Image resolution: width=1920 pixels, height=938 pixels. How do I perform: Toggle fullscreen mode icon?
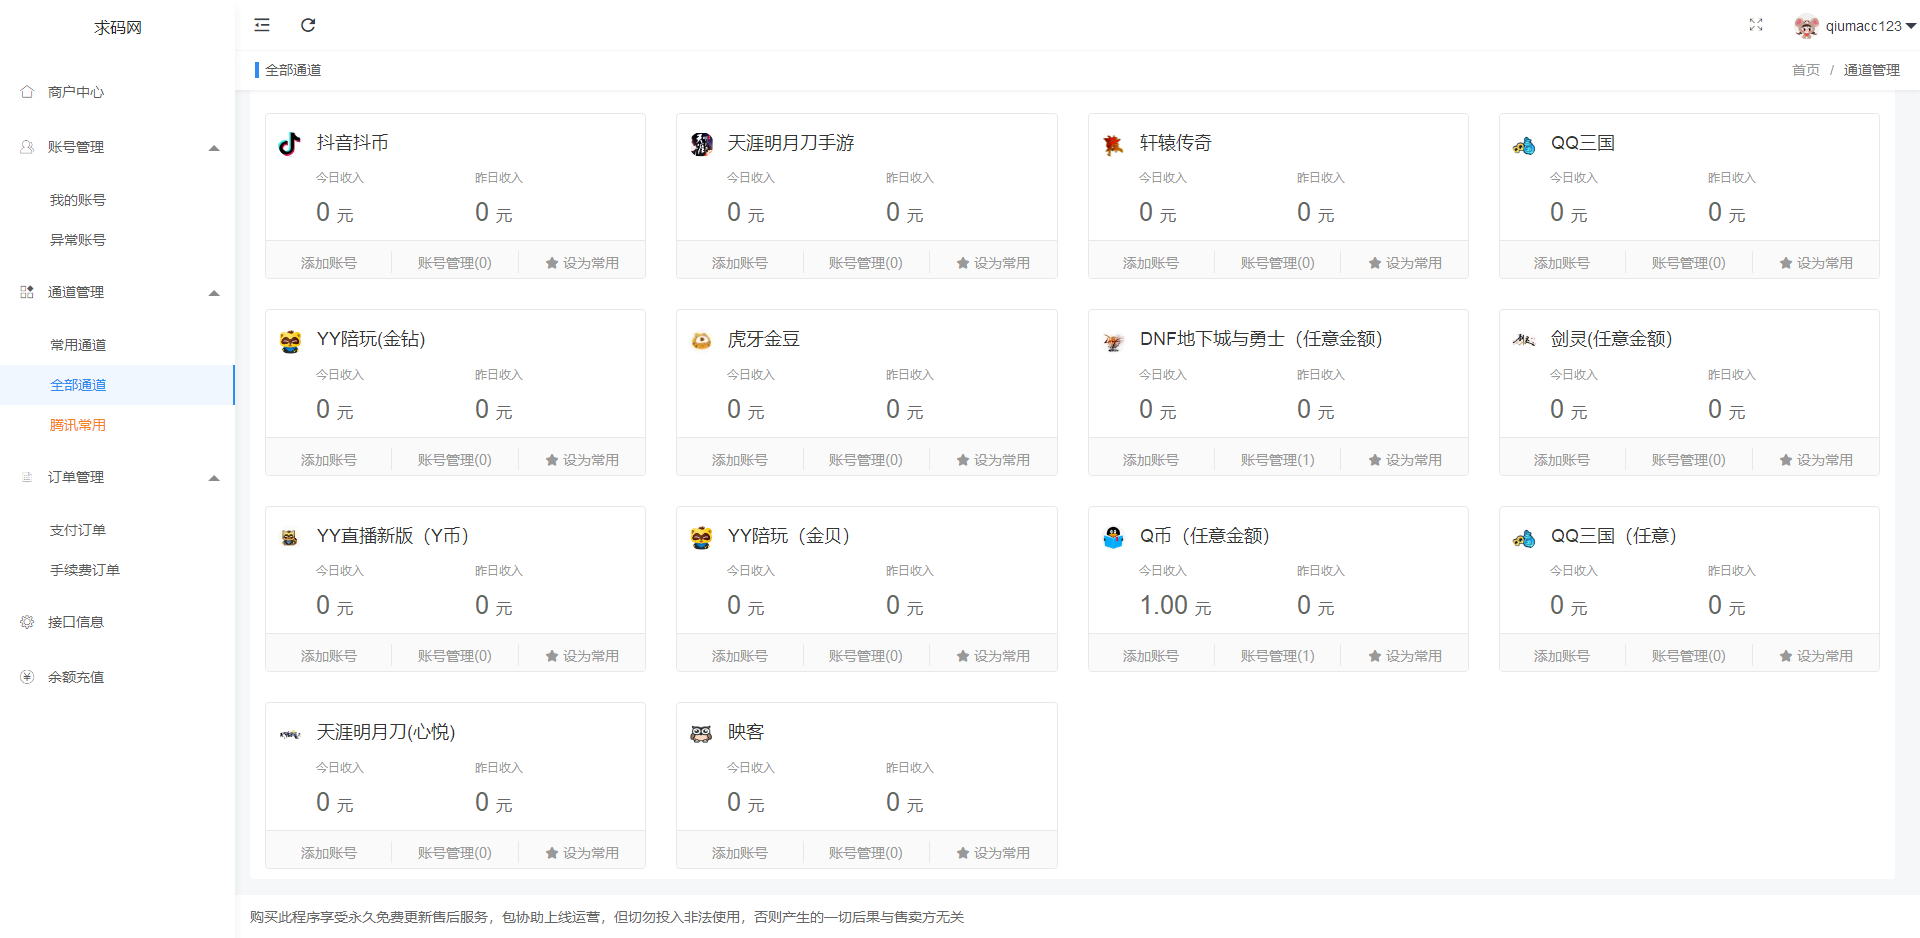pos(1755,25)
